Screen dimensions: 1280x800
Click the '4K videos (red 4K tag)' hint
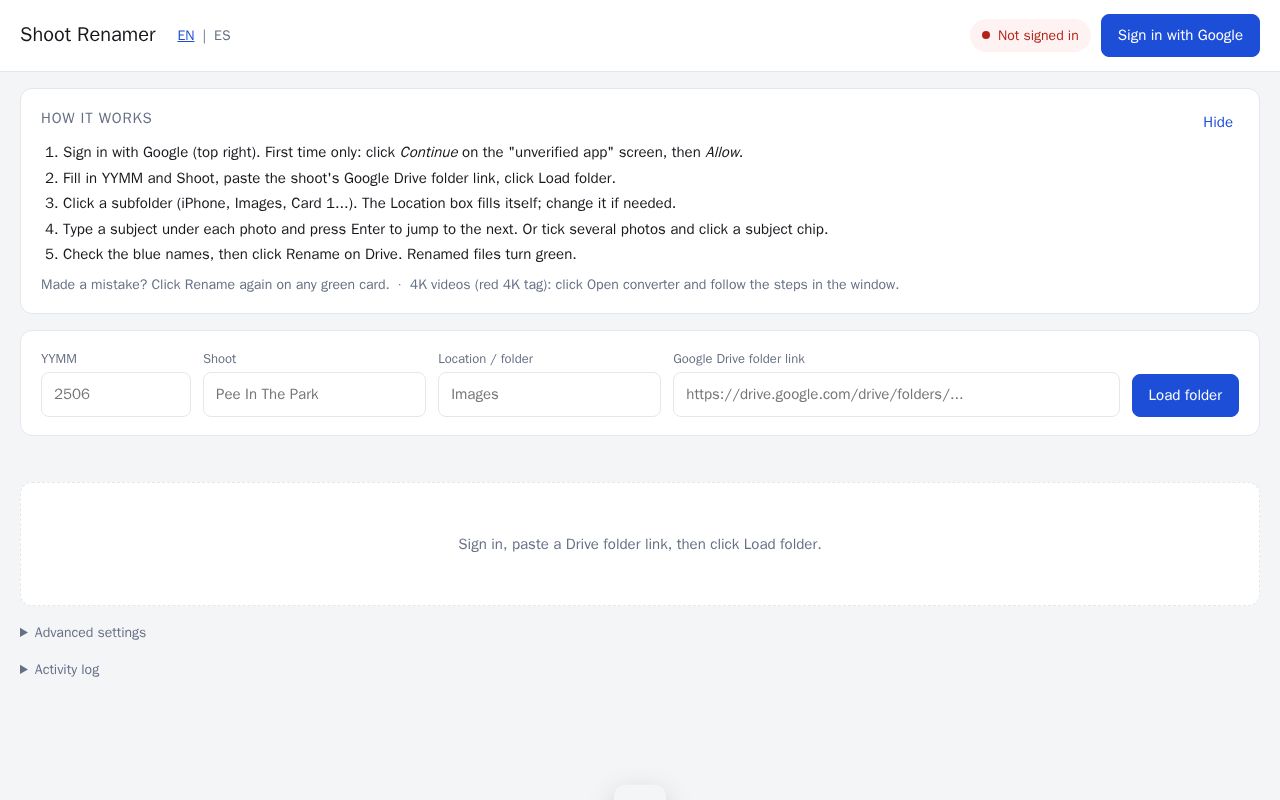tap(654, 284)
